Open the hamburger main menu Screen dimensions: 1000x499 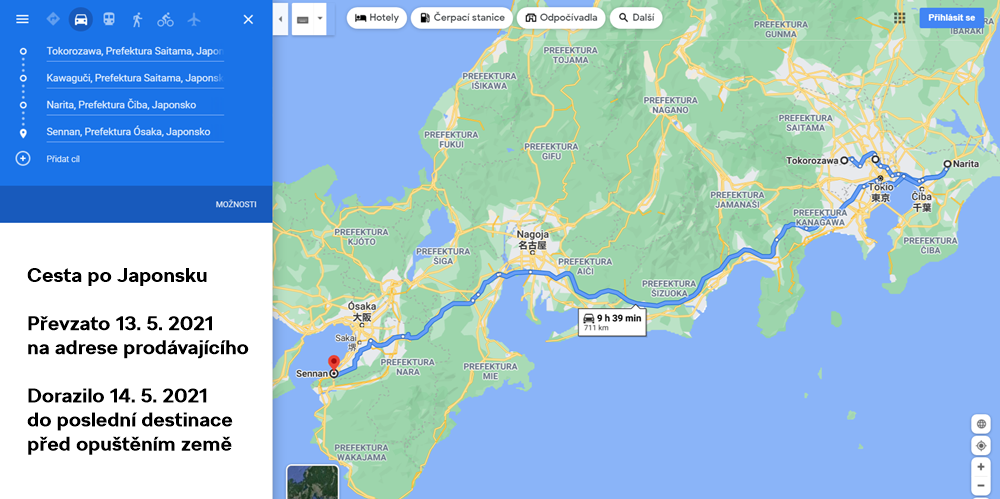point(22,19)
